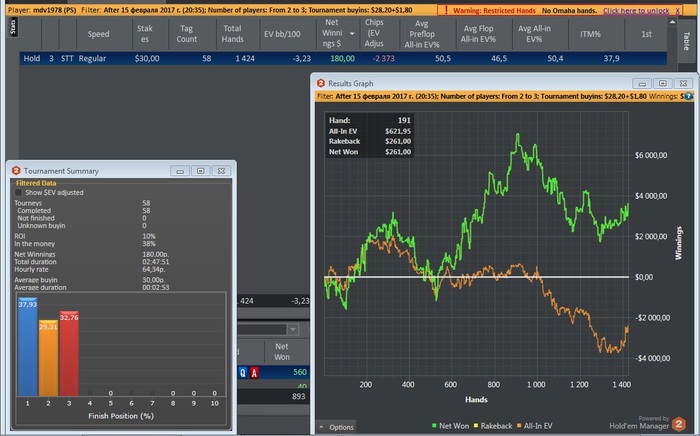This screenshot has height=436, width=700.
Task: Expand the graph Options panel
Action: [337, 427]
